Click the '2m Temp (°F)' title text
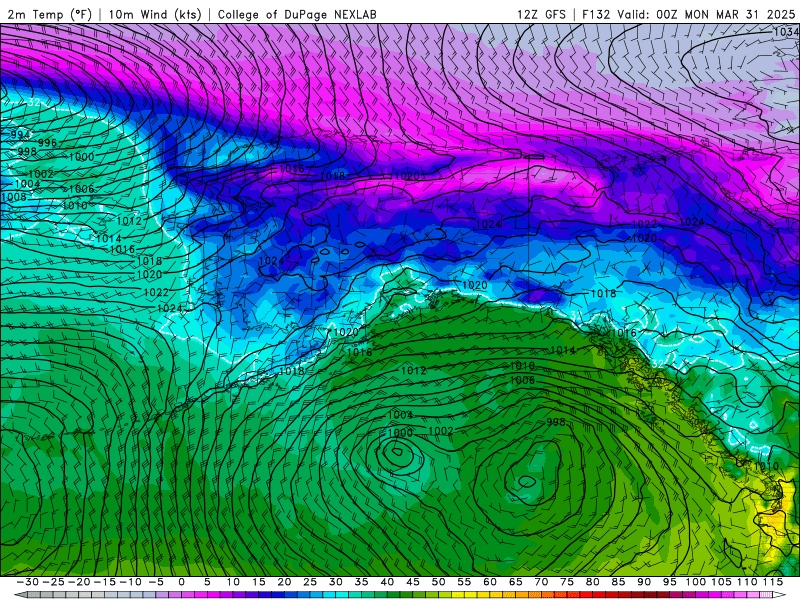The image size is (800, 600). [49, 14]
